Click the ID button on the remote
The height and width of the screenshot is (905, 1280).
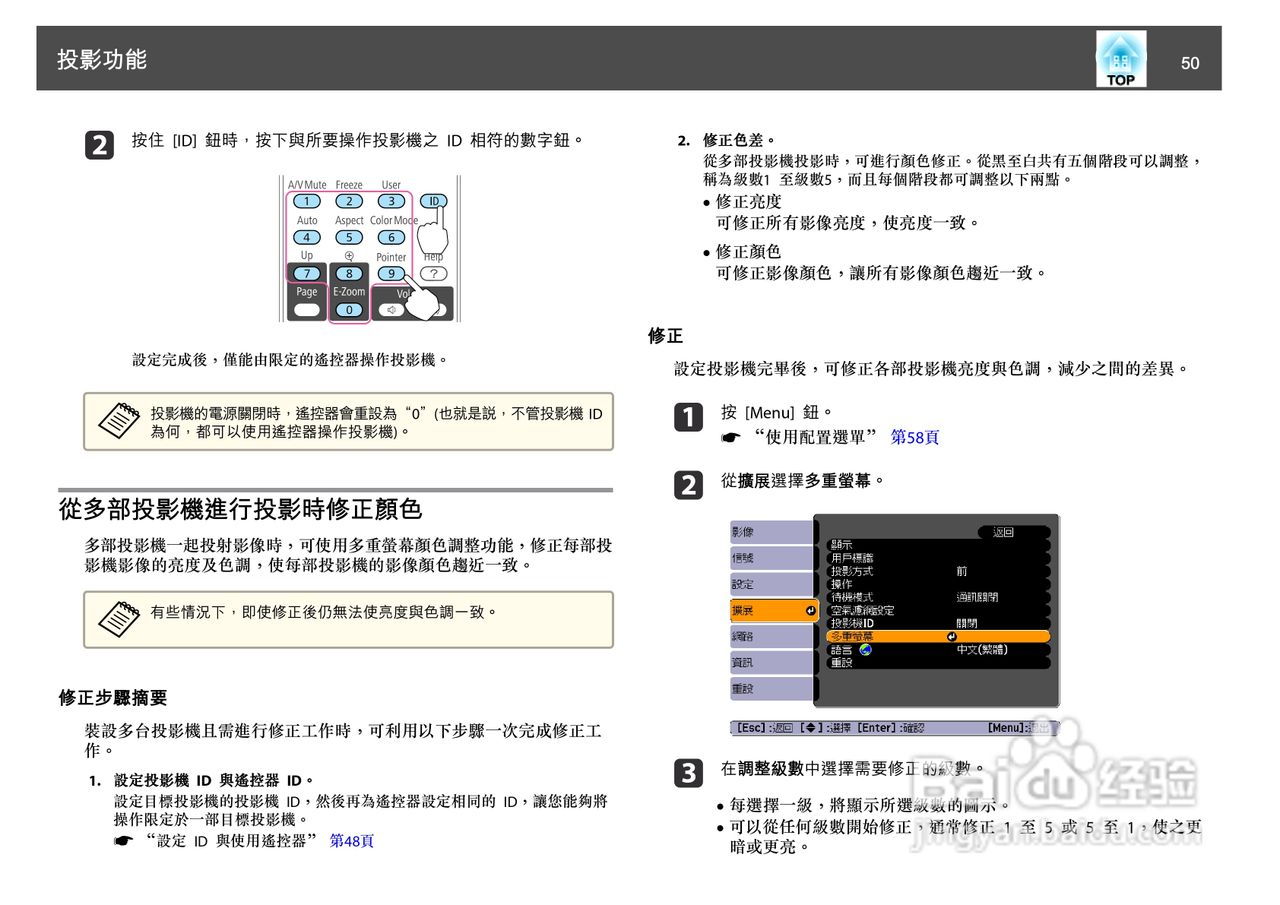[433, 201]
